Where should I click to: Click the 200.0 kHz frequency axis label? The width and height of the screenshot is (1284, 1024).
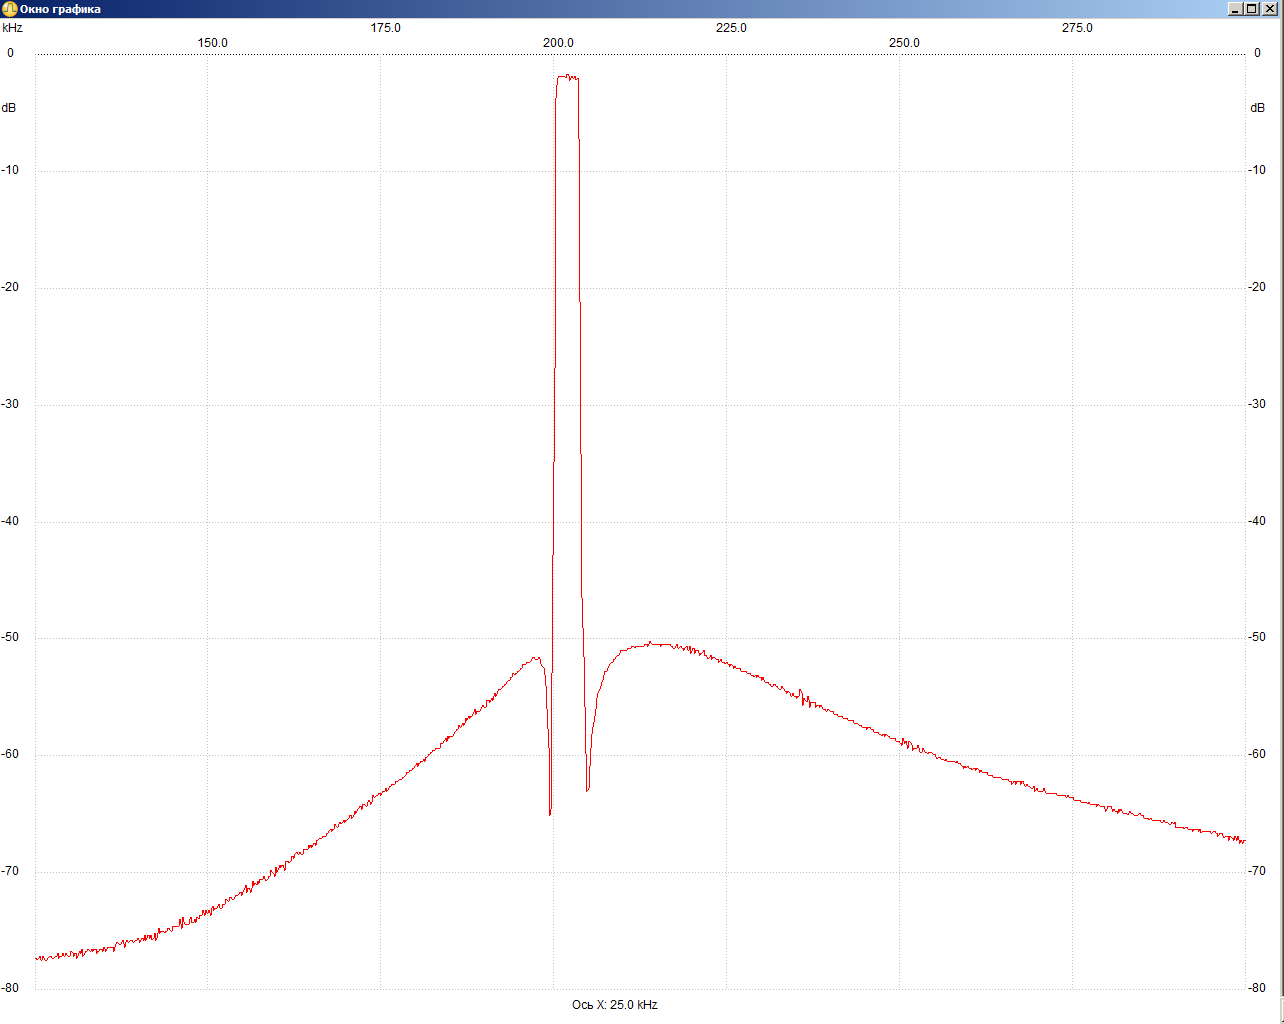(558, 43)
